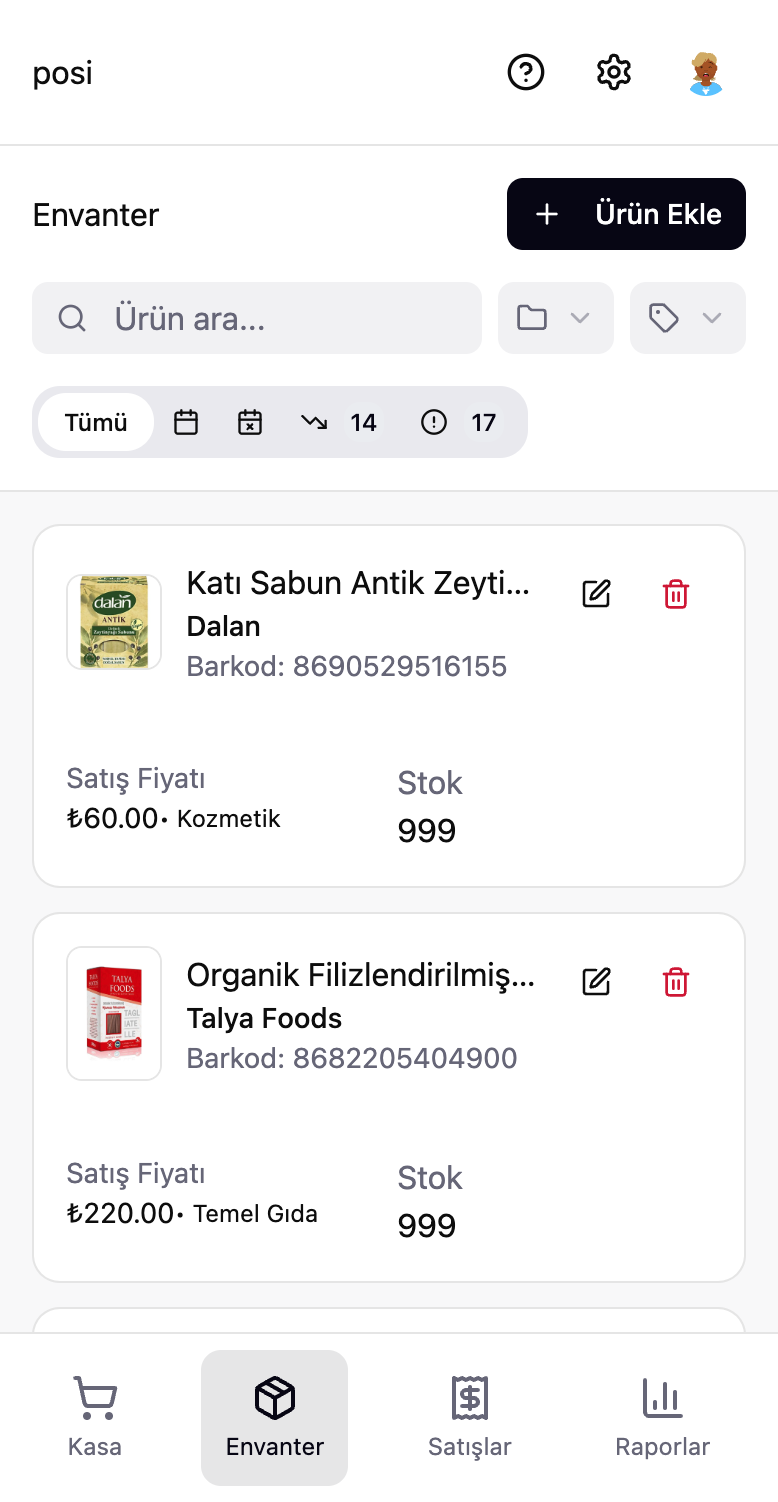Filter by the calendar date icon
This screenshot has width=778, height=1502.
[186, 423]
